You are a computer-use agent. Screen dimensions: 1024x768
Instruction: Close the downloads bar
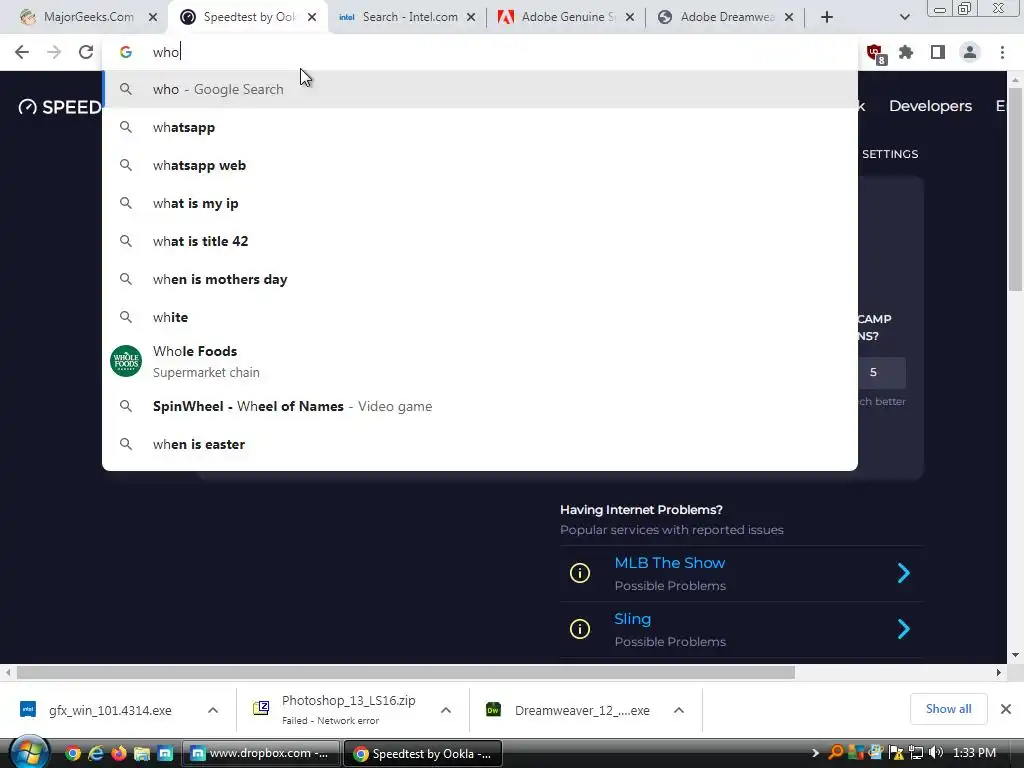click(x=1006, y=709)
